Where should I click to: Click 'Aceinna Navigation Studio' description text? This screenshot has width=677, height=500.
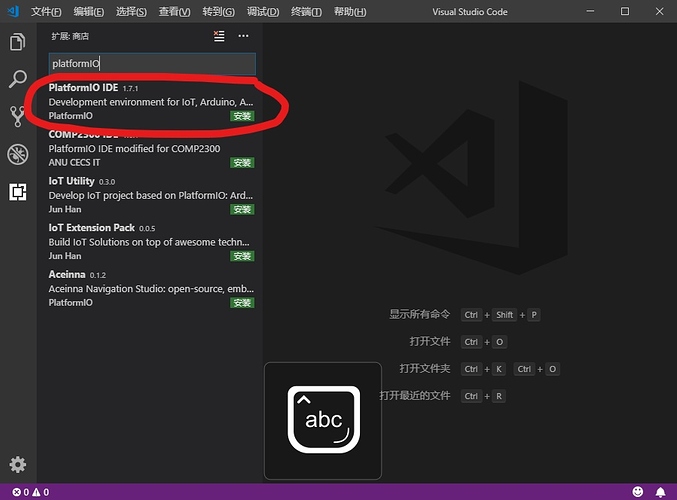(x=151, y=288)
